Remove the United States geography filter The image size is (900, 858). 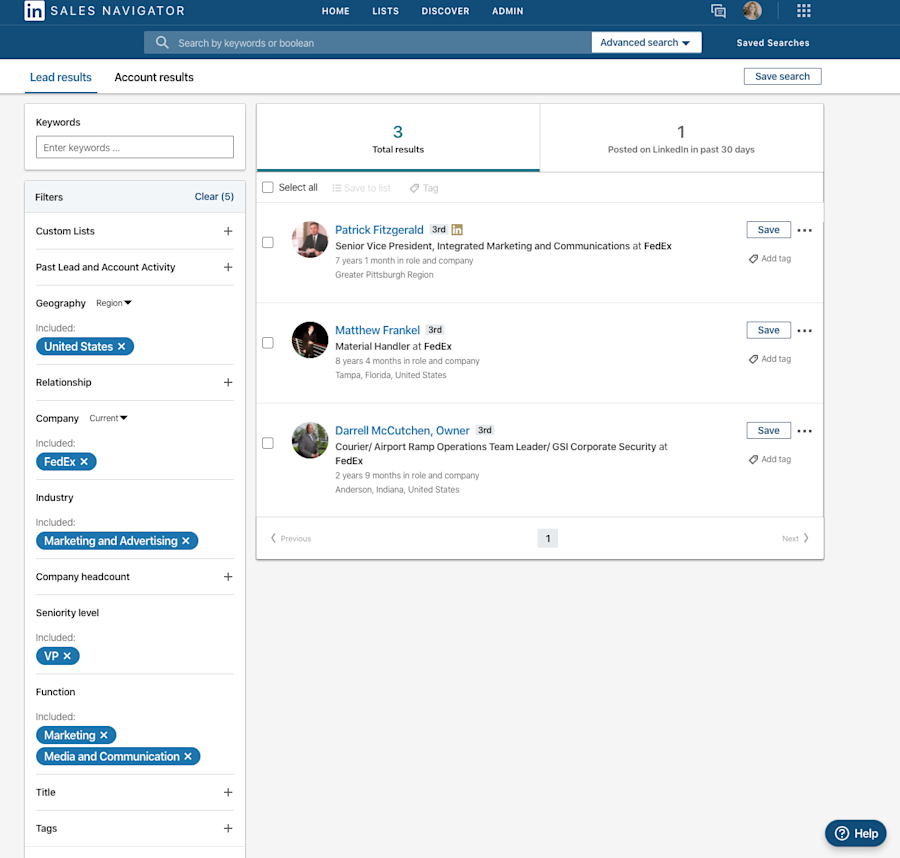click(x=121, y=346)
